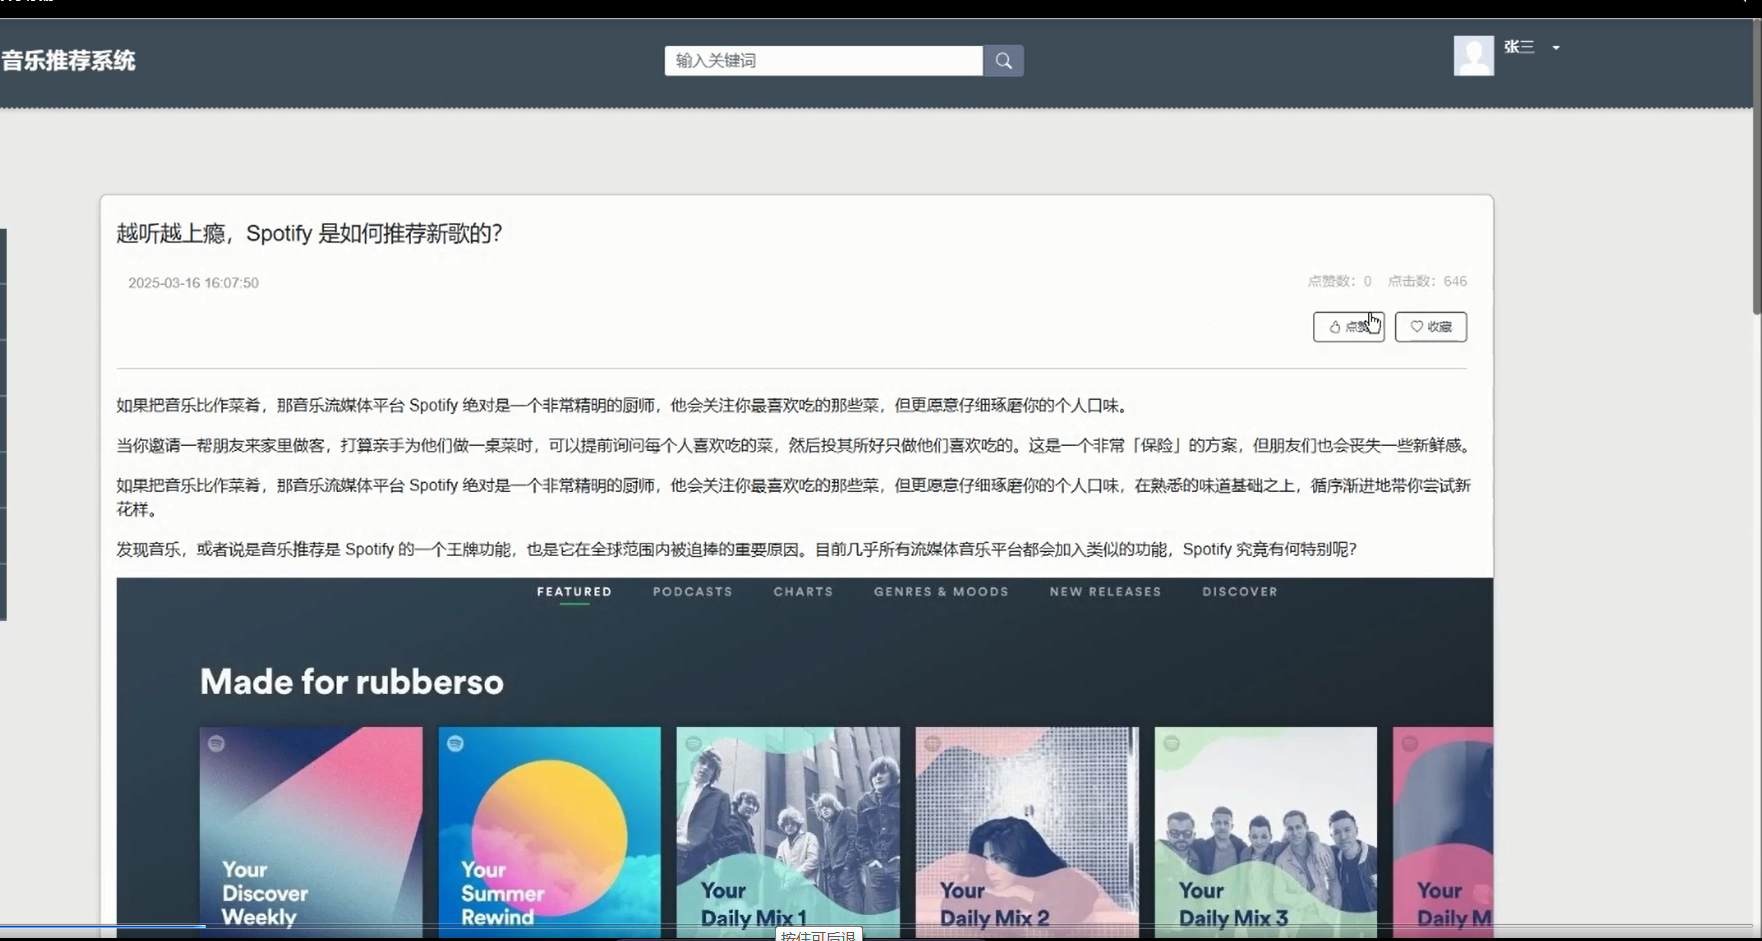Open the Your Daily Mix 2 card
1762x941 pixels.
click(x=1027, y=832)
